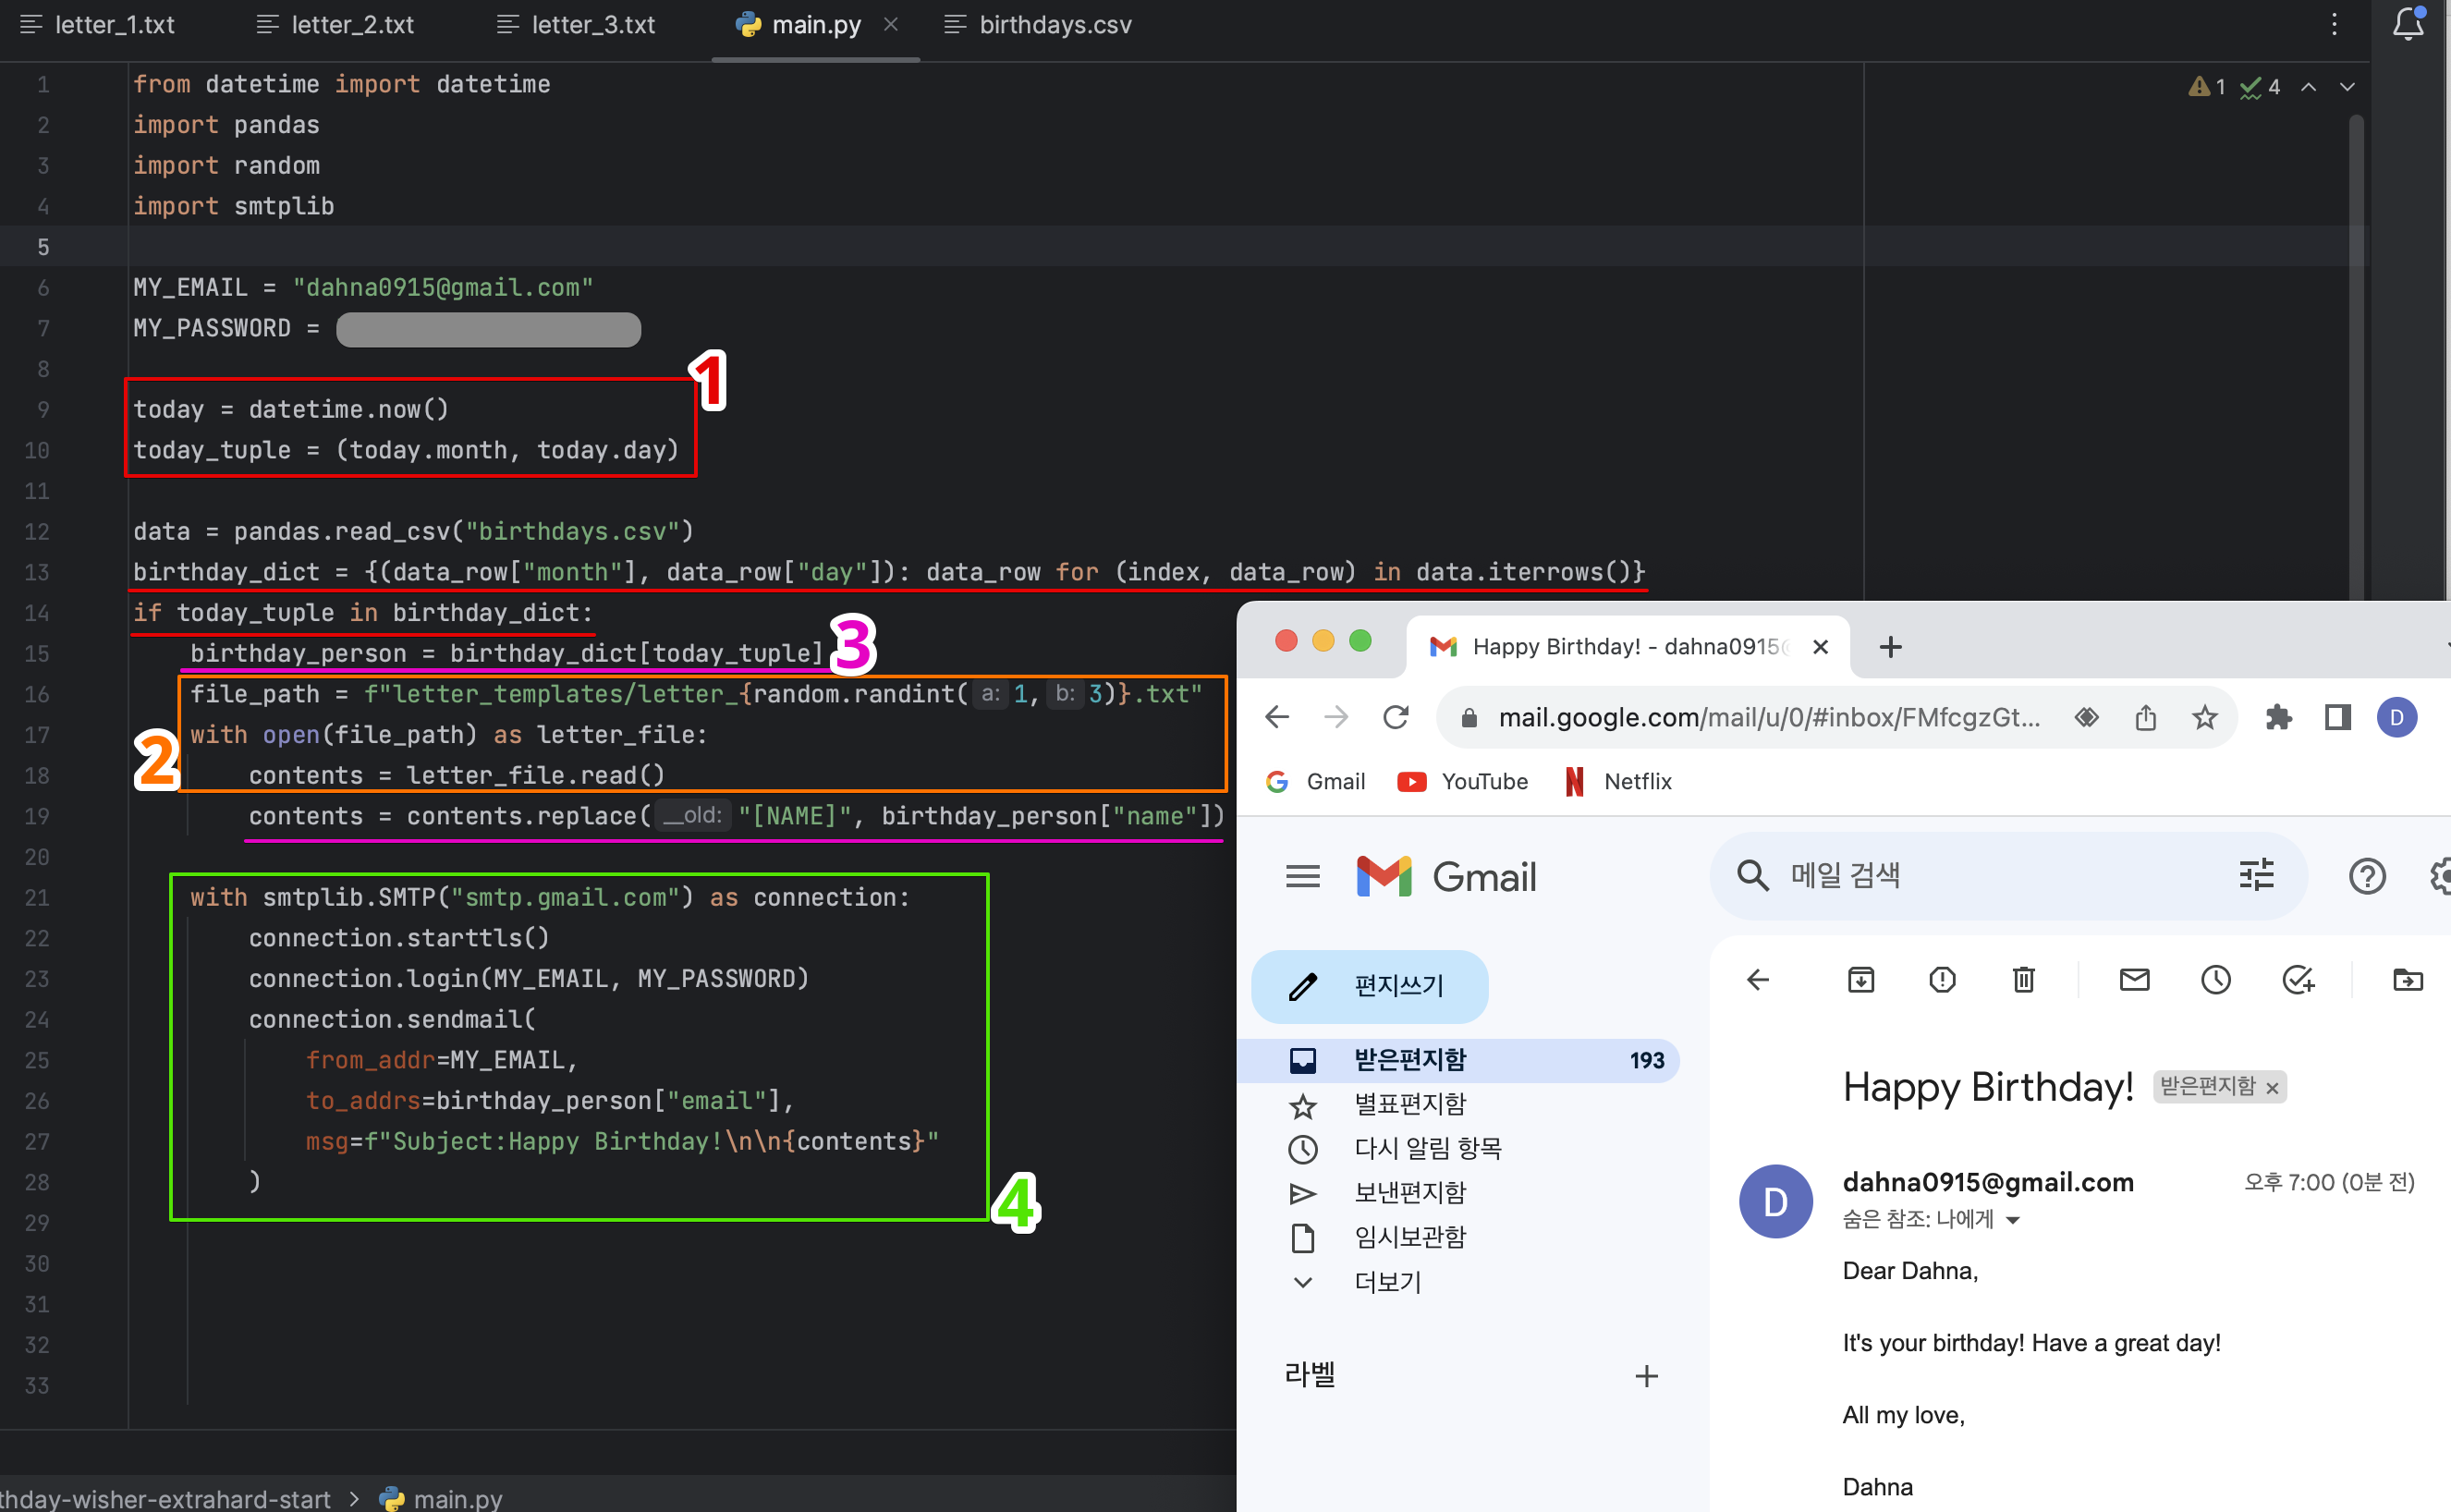Expand recipient details dropdown arrow
Screen dimensions: 2451x1512
(x=2013, y=1219)
